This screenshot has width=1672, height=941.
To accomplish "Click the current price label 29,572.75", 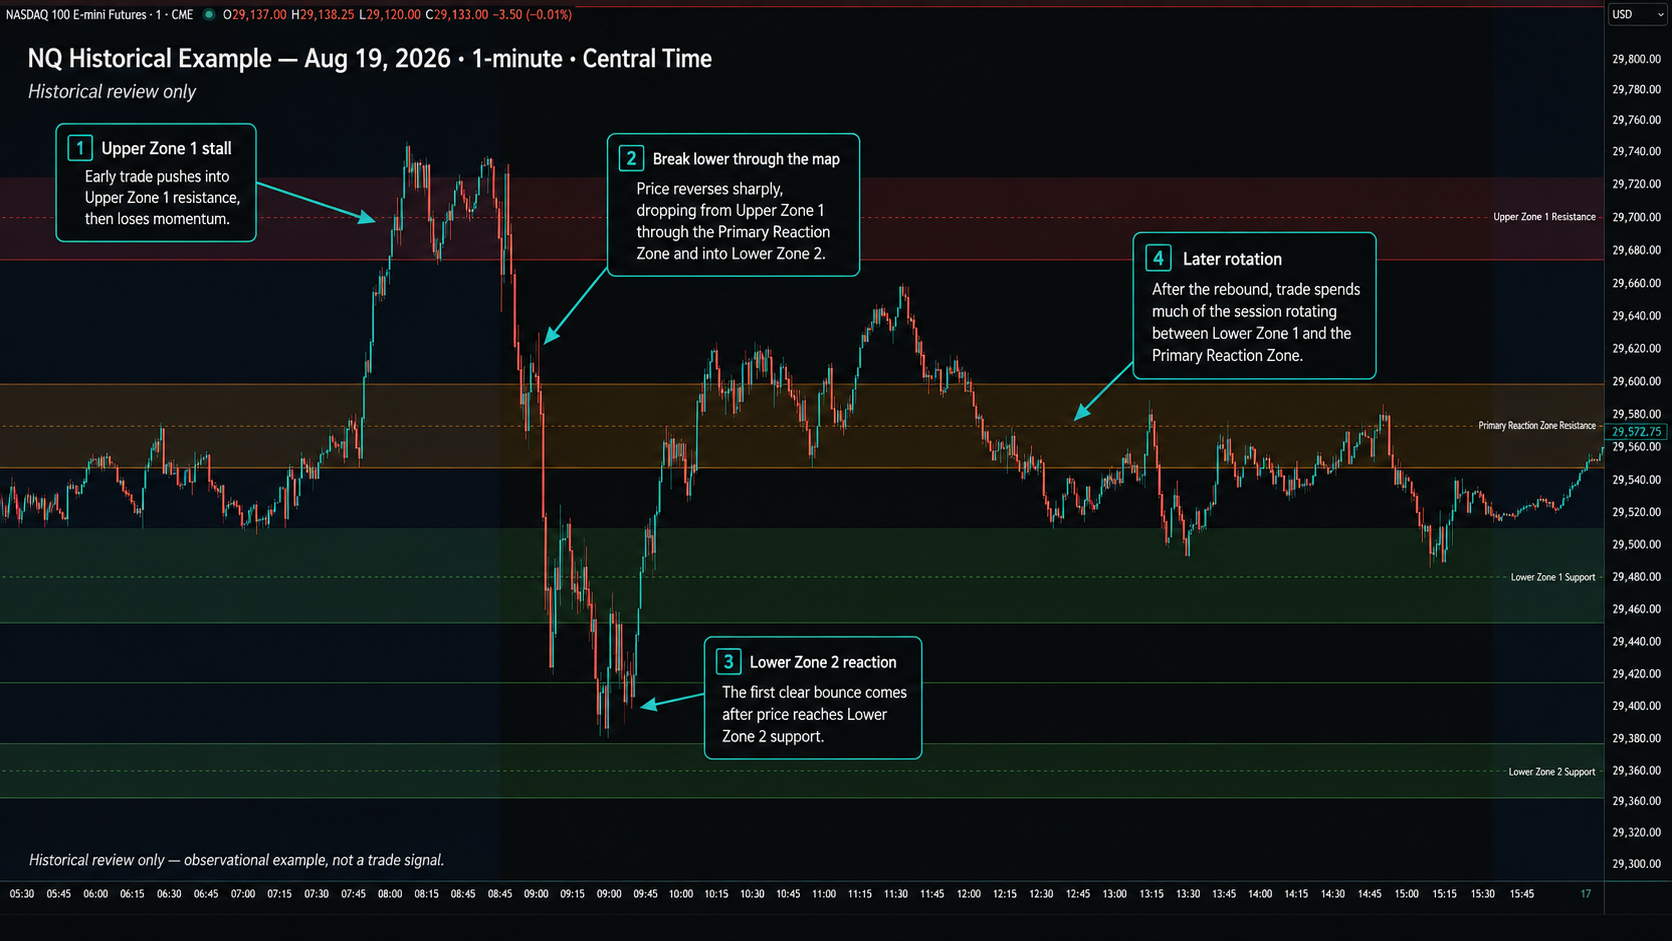I will click(x=1636, y=432).
